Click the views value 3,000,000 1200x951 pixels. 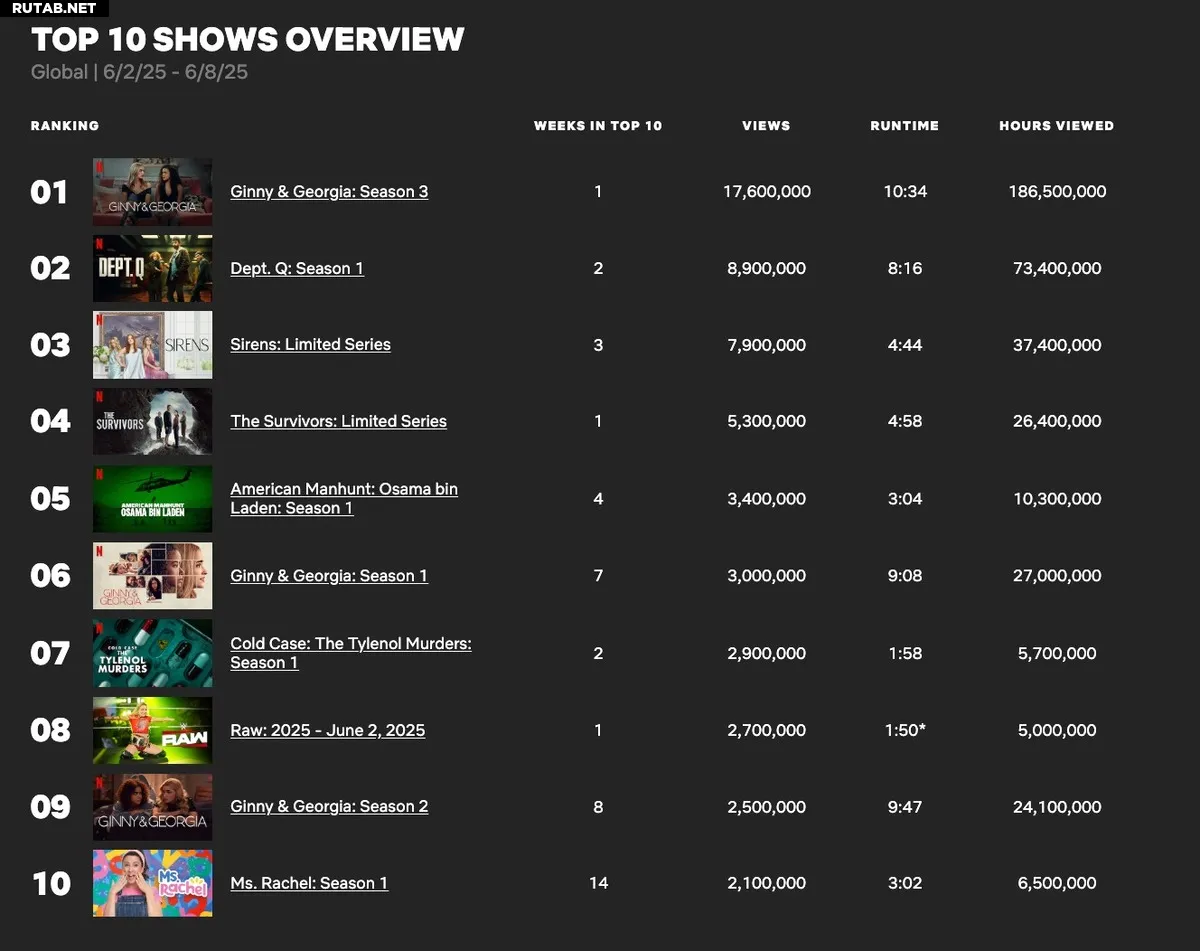pos(767,575)
